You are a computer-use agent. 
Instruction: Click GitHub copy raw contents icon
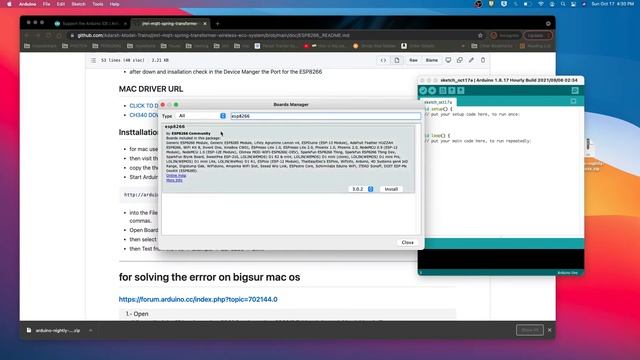pyautogui.click(x=460, y=60)
